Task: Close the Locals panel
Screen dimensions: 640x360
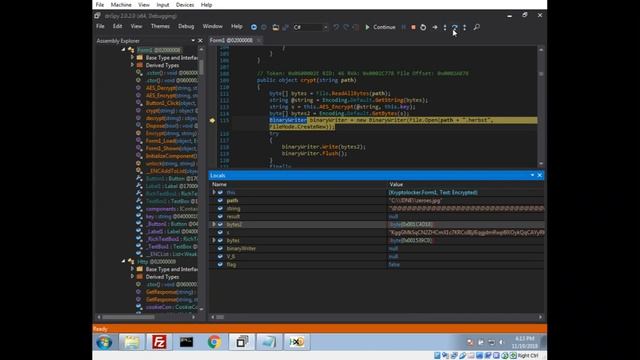Action: pyautogui.click(x=540, y=175)
